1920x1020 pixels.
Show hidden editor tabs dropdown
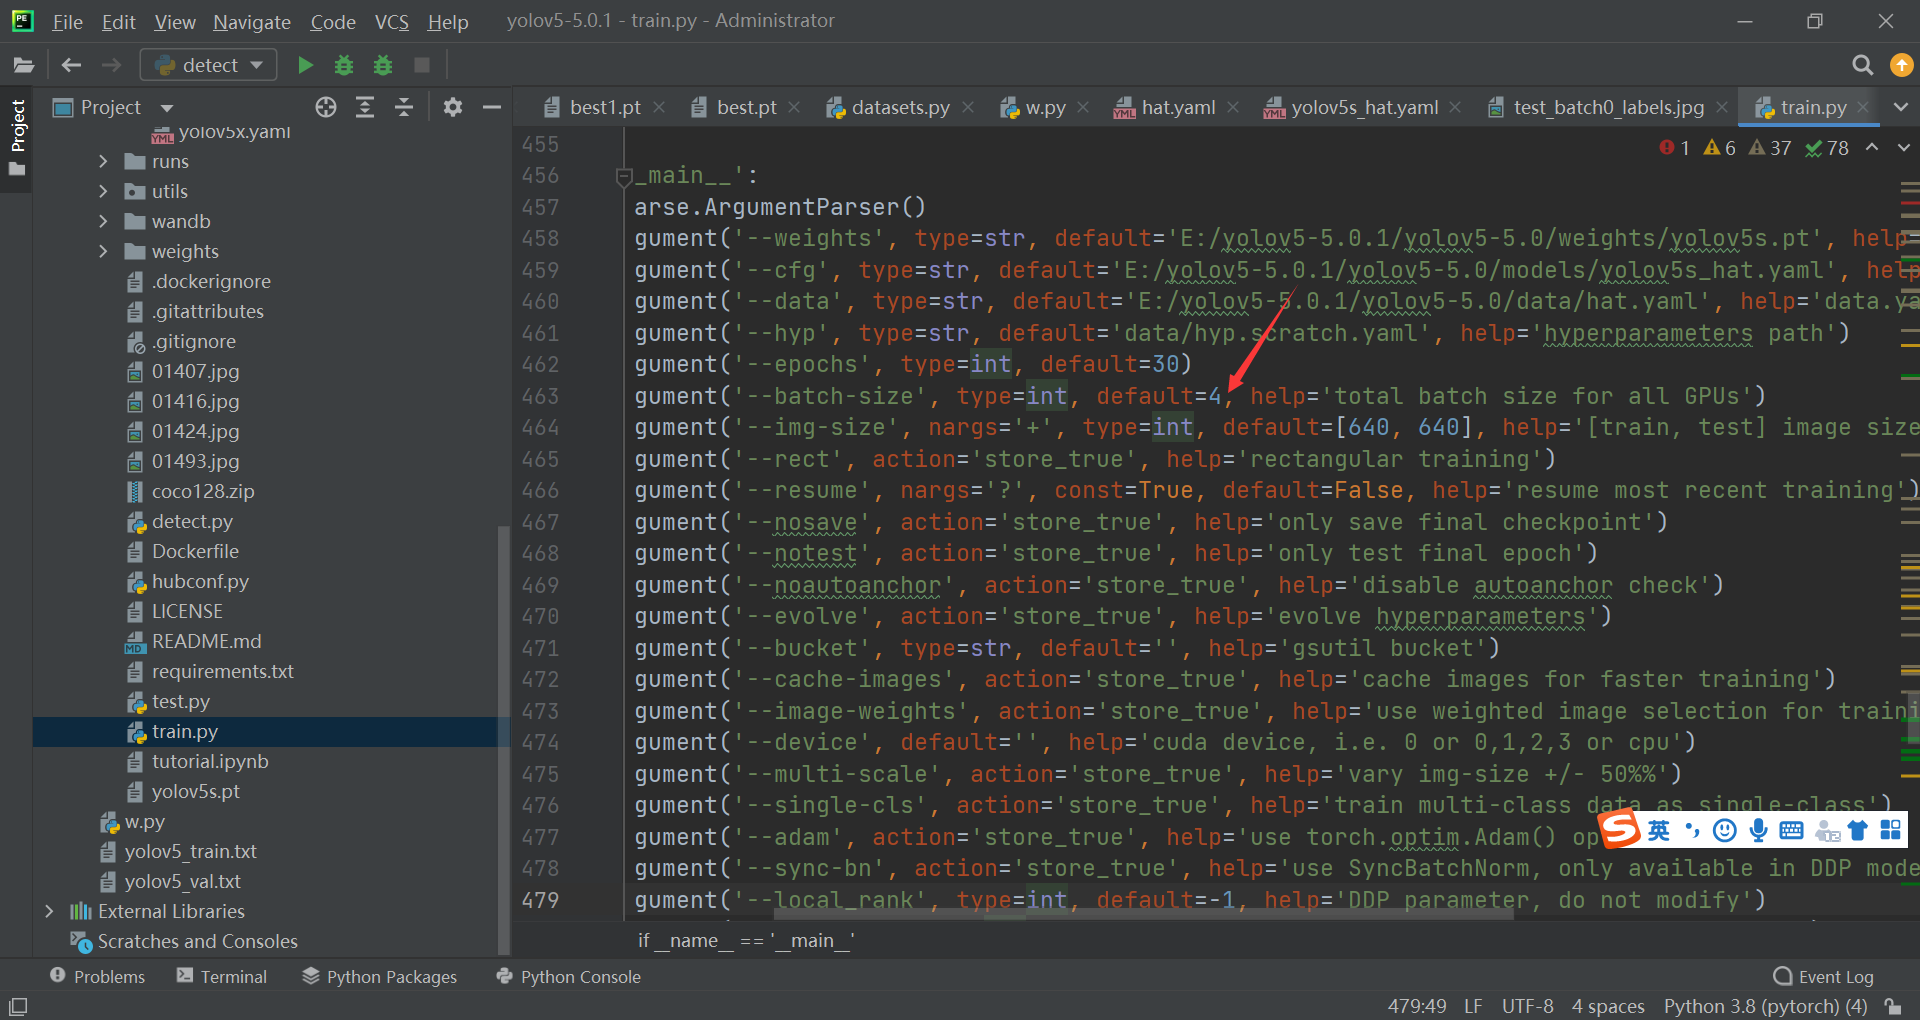click(1900, 107)
